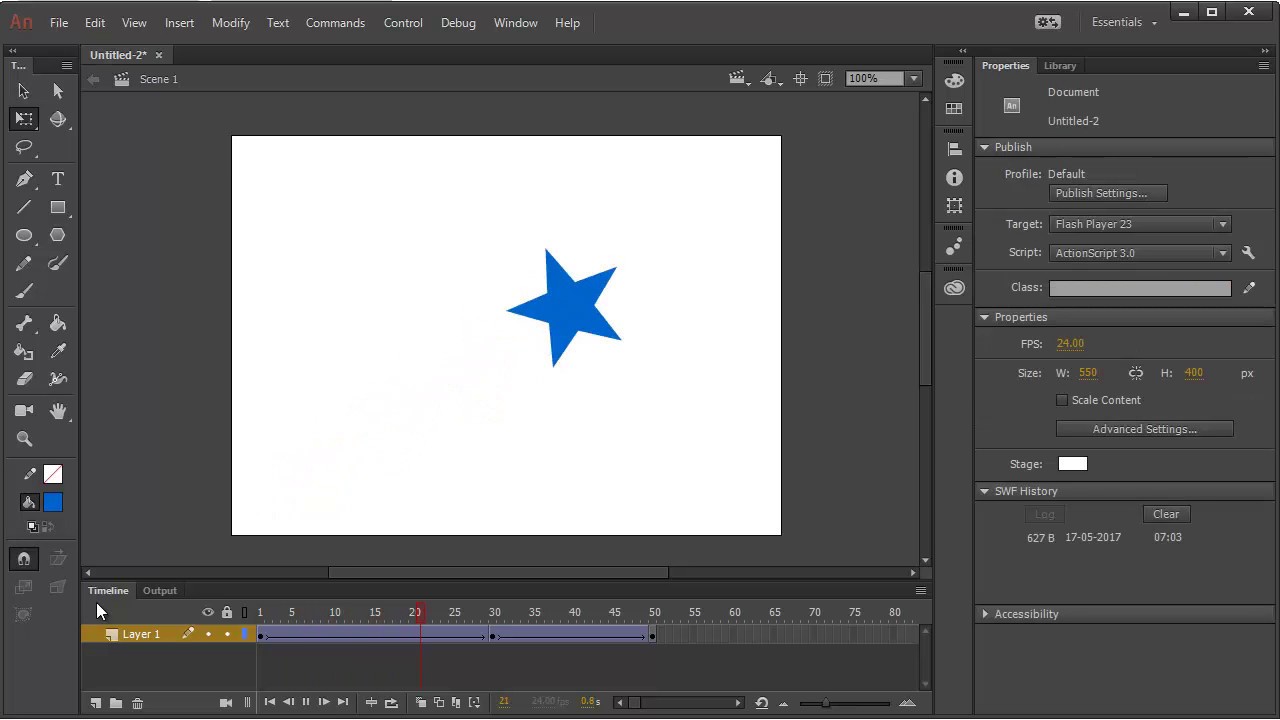Select the Zoom magnifier tool
1280x720 pixels.
(24, 439)
